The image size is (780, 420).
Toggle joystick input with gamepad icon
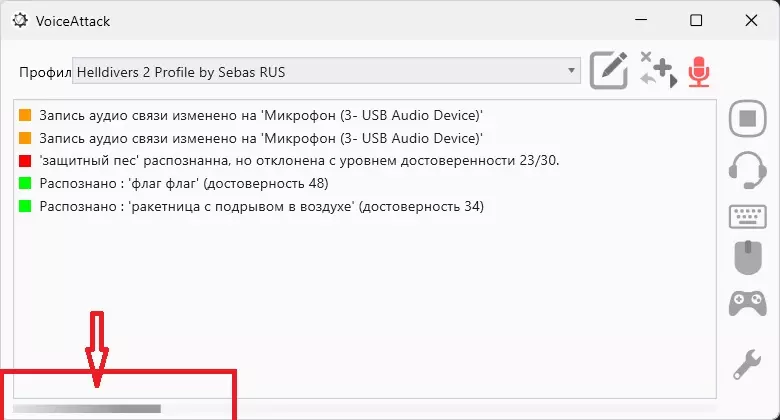(x=746, y=303)
